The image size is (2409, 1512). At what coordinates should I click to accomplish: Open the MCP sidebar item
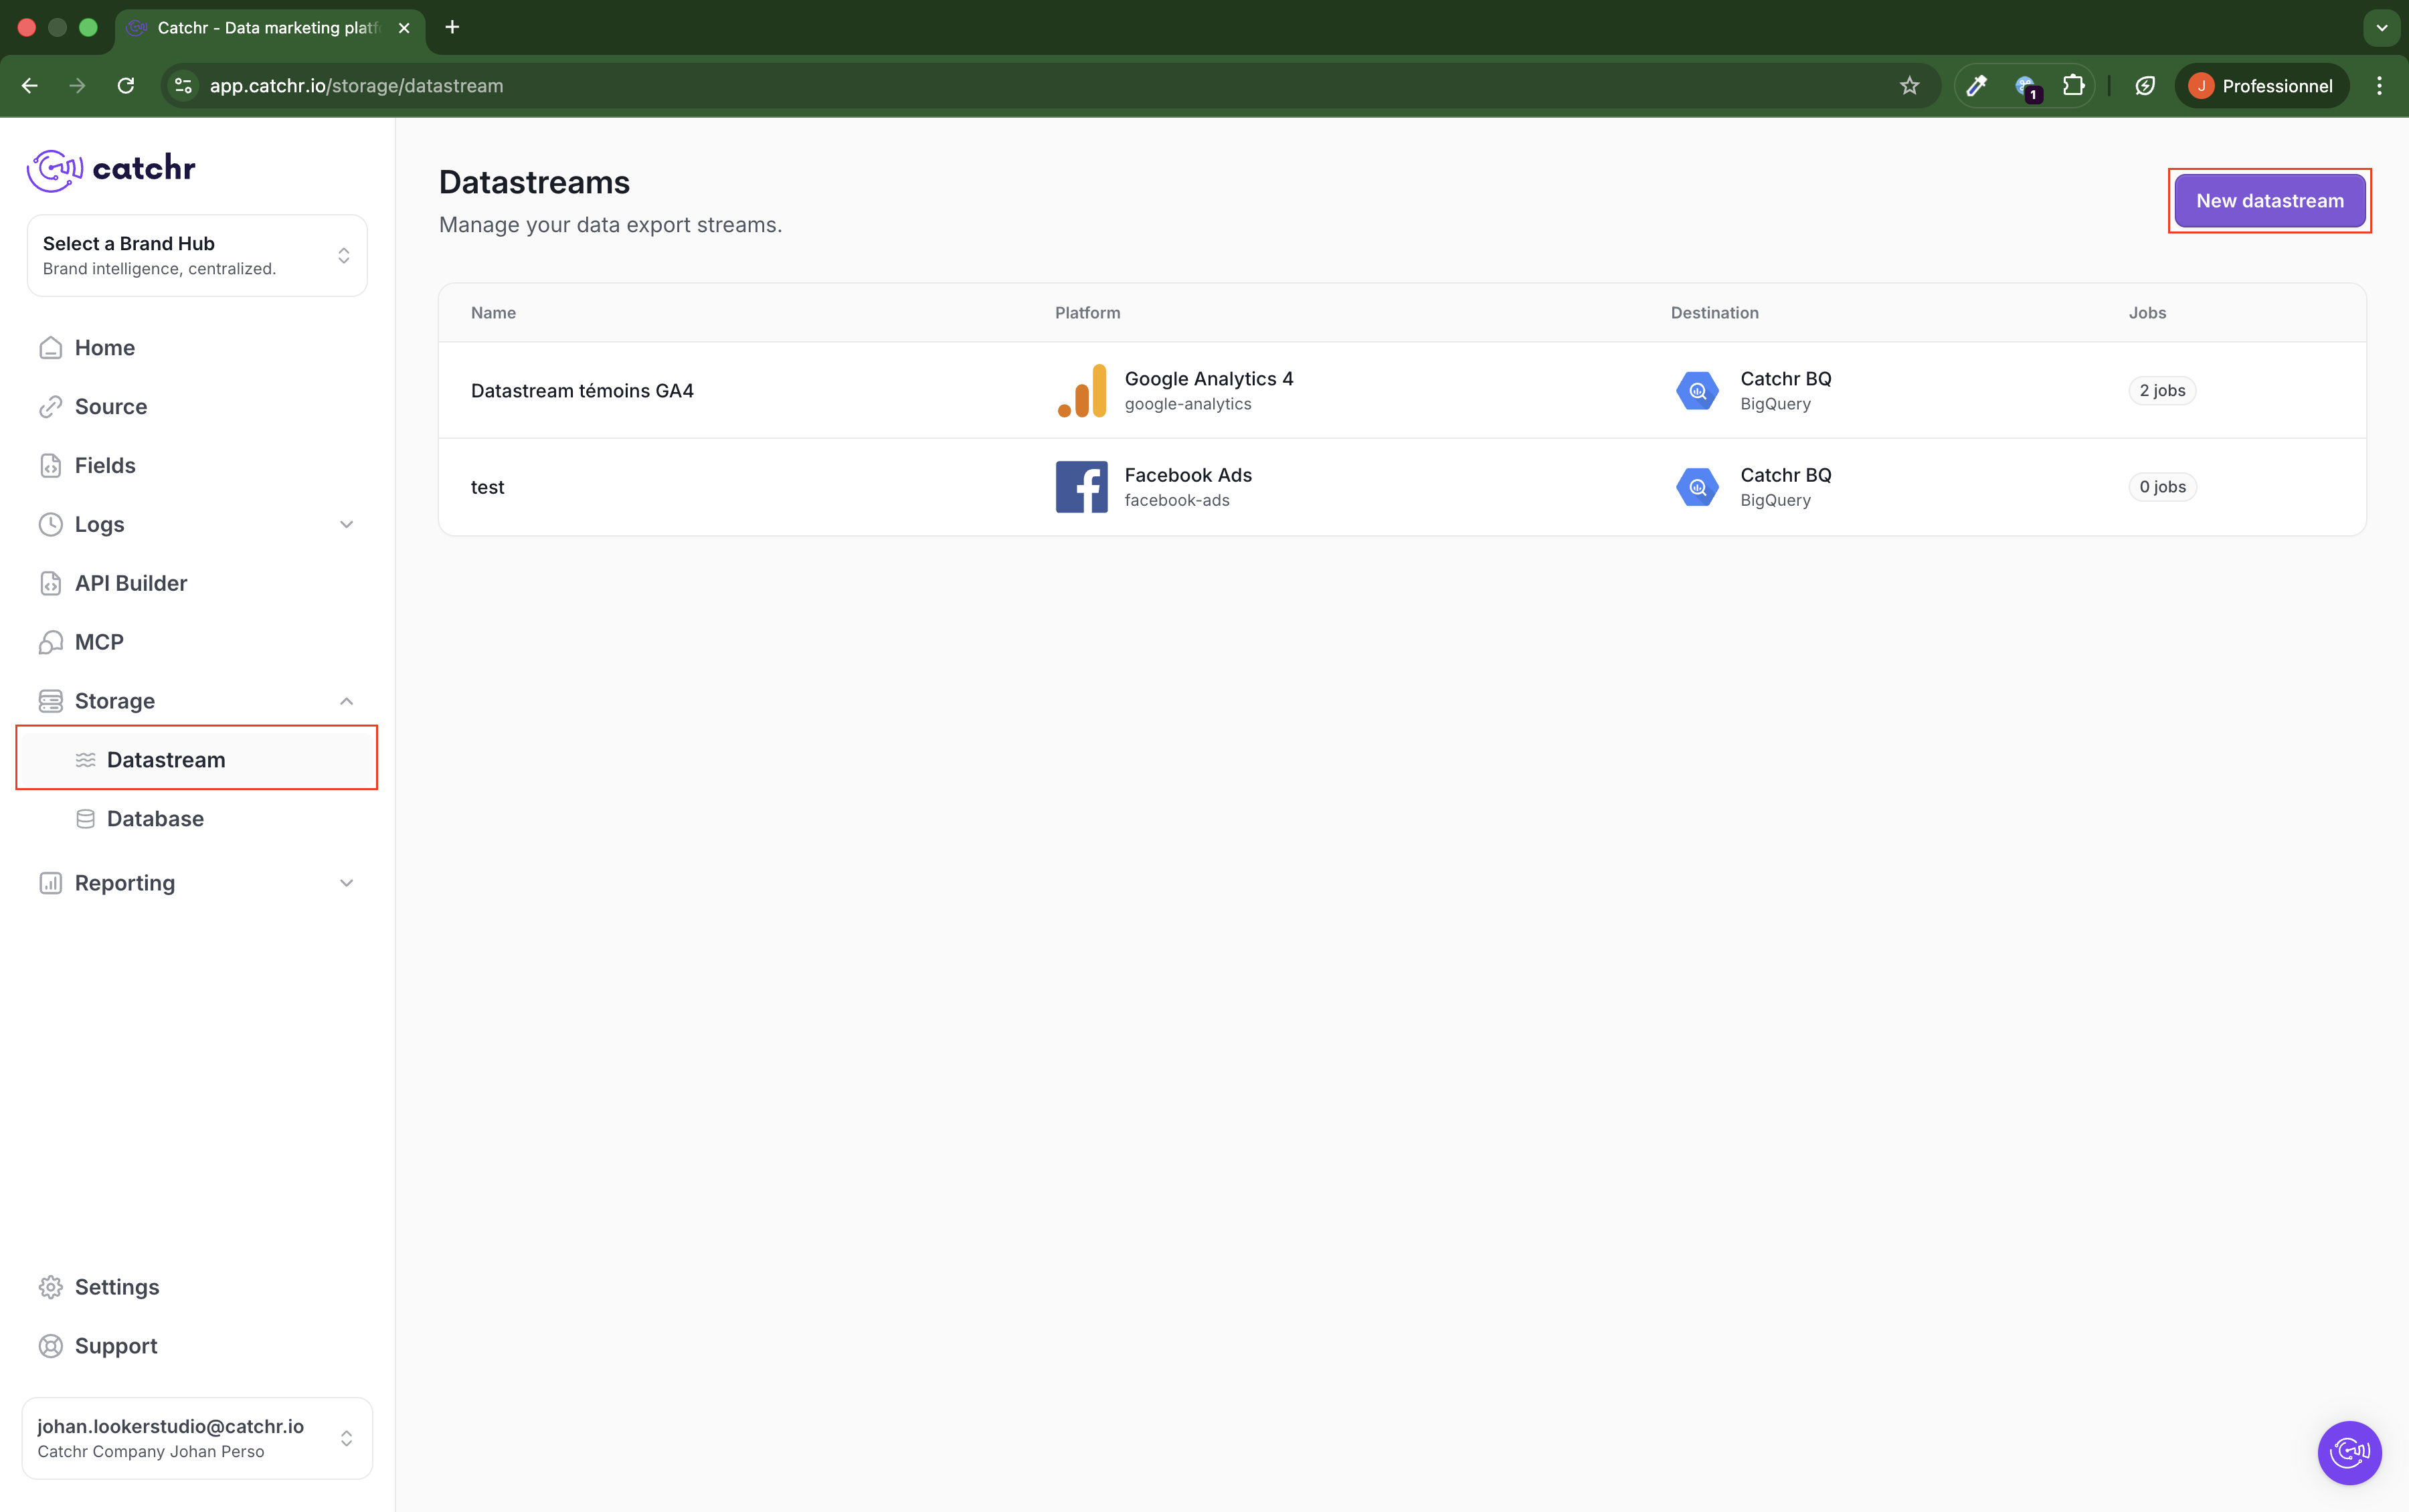click(99, 642)
